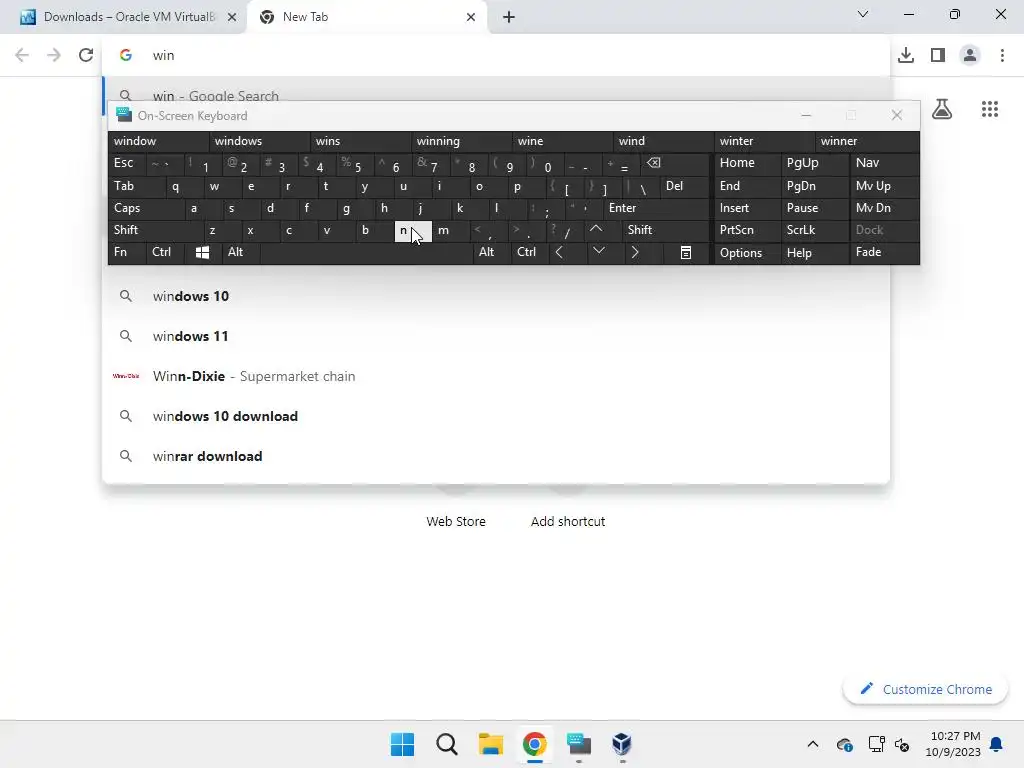Image resolution: width=1024 pixels, height=768 pixels.
Task: Open the Chrome profile avatar
Action: (x=970, y=56)
